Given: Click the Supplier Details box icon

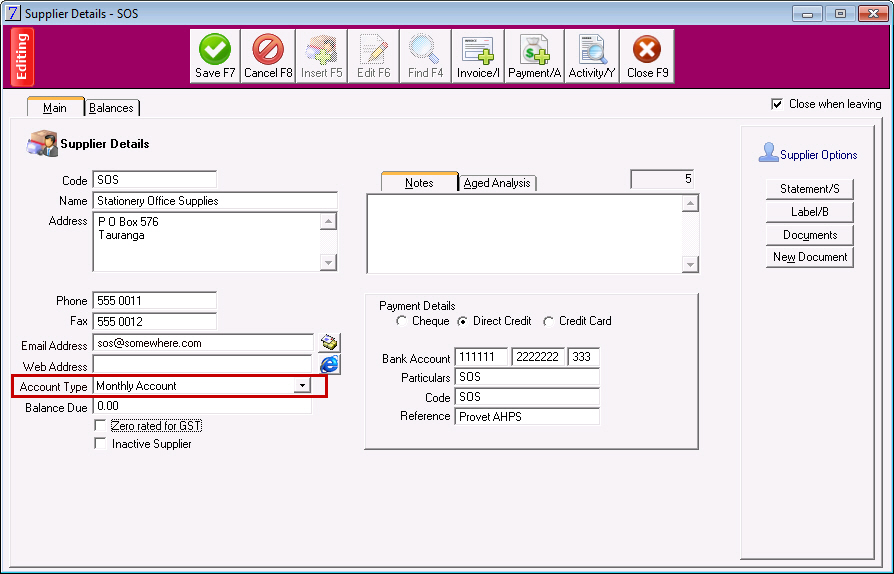Looking at the screenshot, I should pos(42,144).
